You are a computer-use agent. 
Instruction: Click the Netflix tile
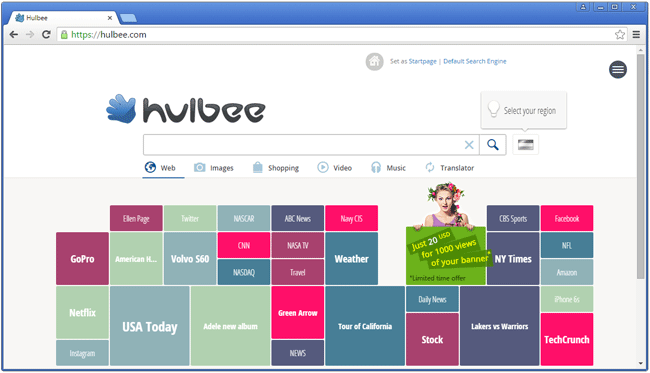[82, 312]
